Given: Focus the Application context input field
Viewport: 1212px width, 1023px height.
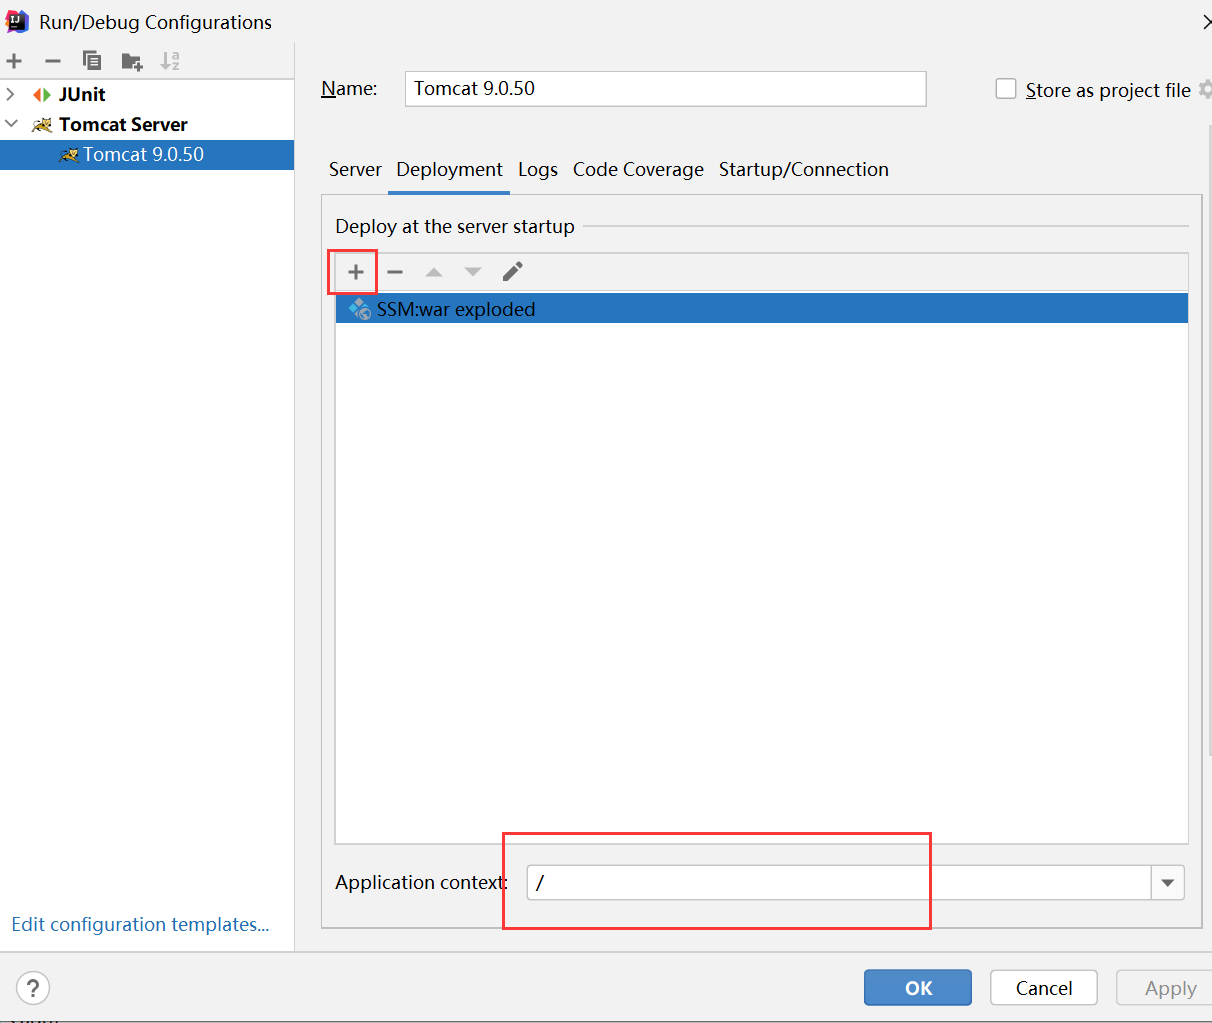Looking at the screenshot, I should [839, 883].
